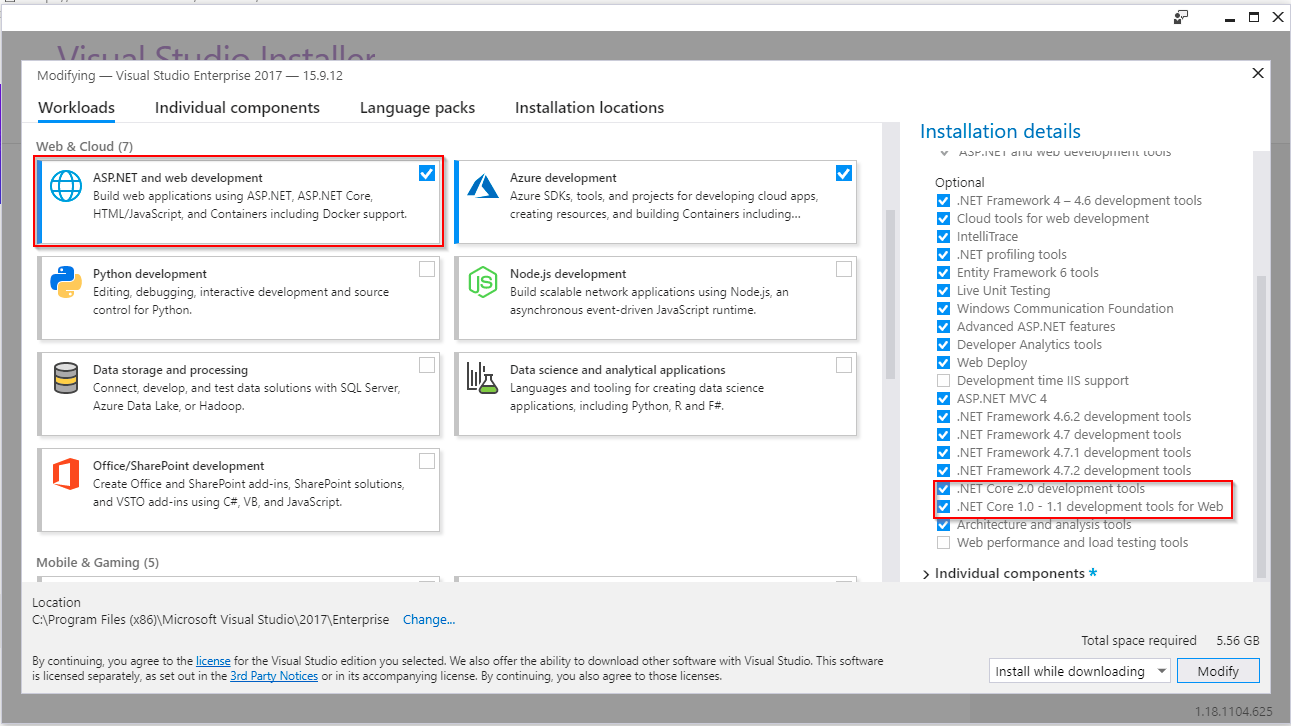Click the Modify button

[1218, 671]
